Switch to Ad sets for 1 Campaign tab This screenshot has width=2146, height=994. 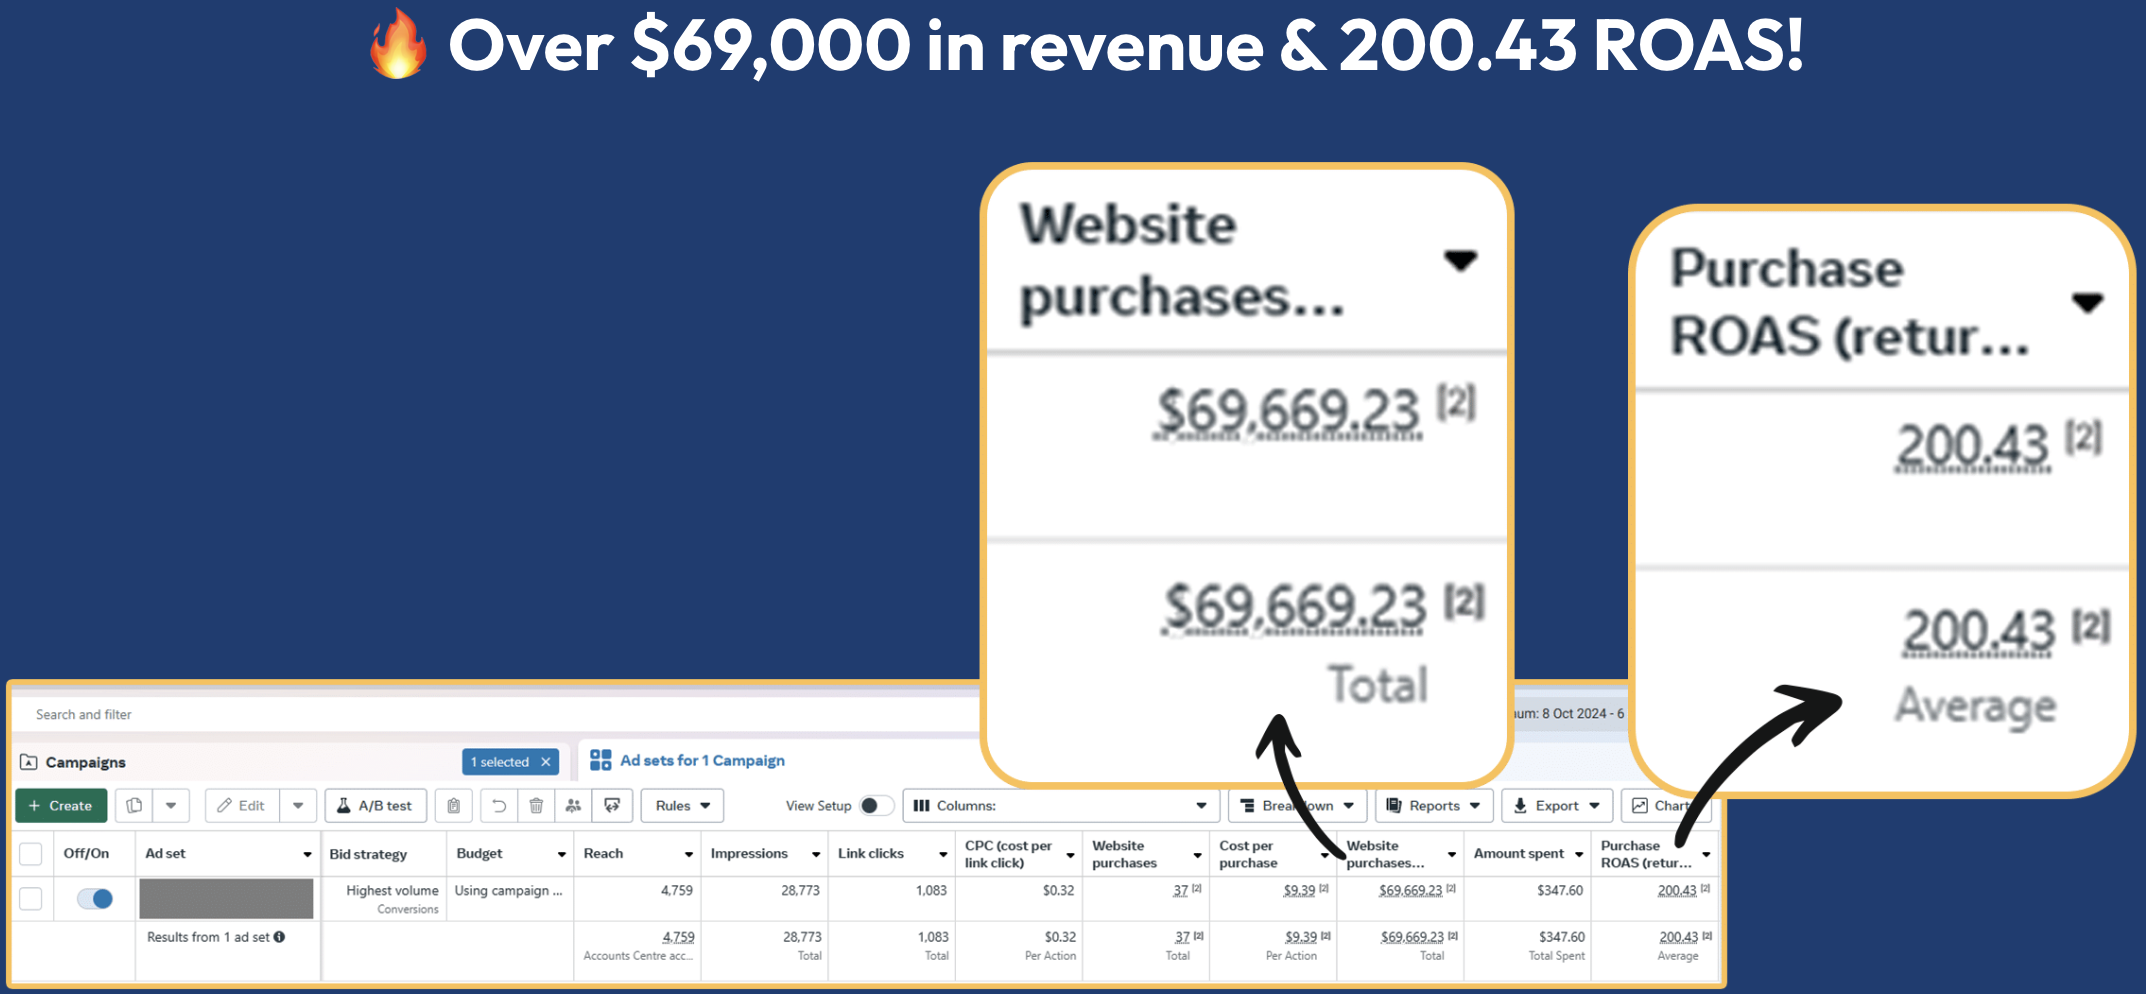[x=702, y=761]
